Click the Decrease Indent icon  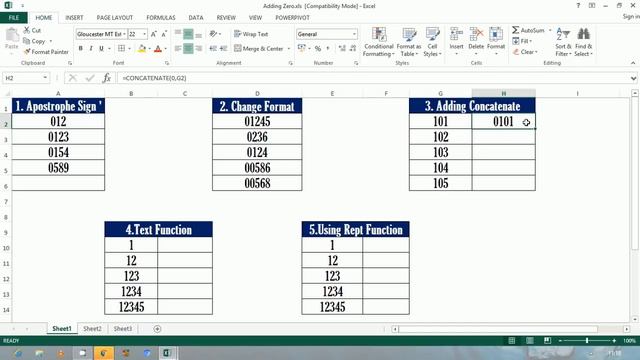213,49
